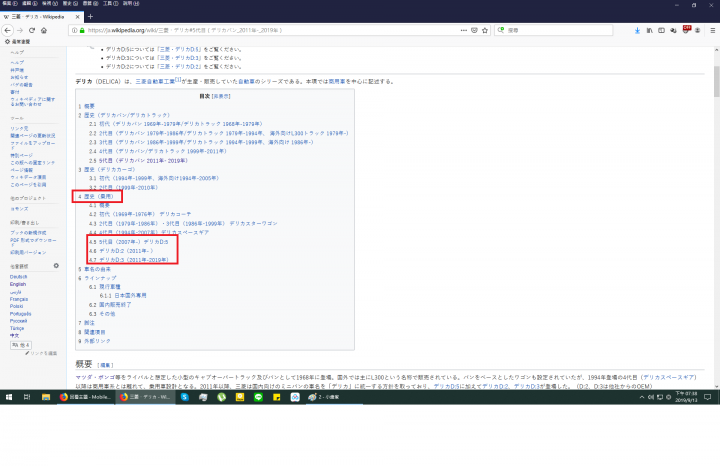Image resolution: width=720 pixels, height=466 pixels.
Task: Show site information for the wikipedia.org address
Action: tap(74, 30)
